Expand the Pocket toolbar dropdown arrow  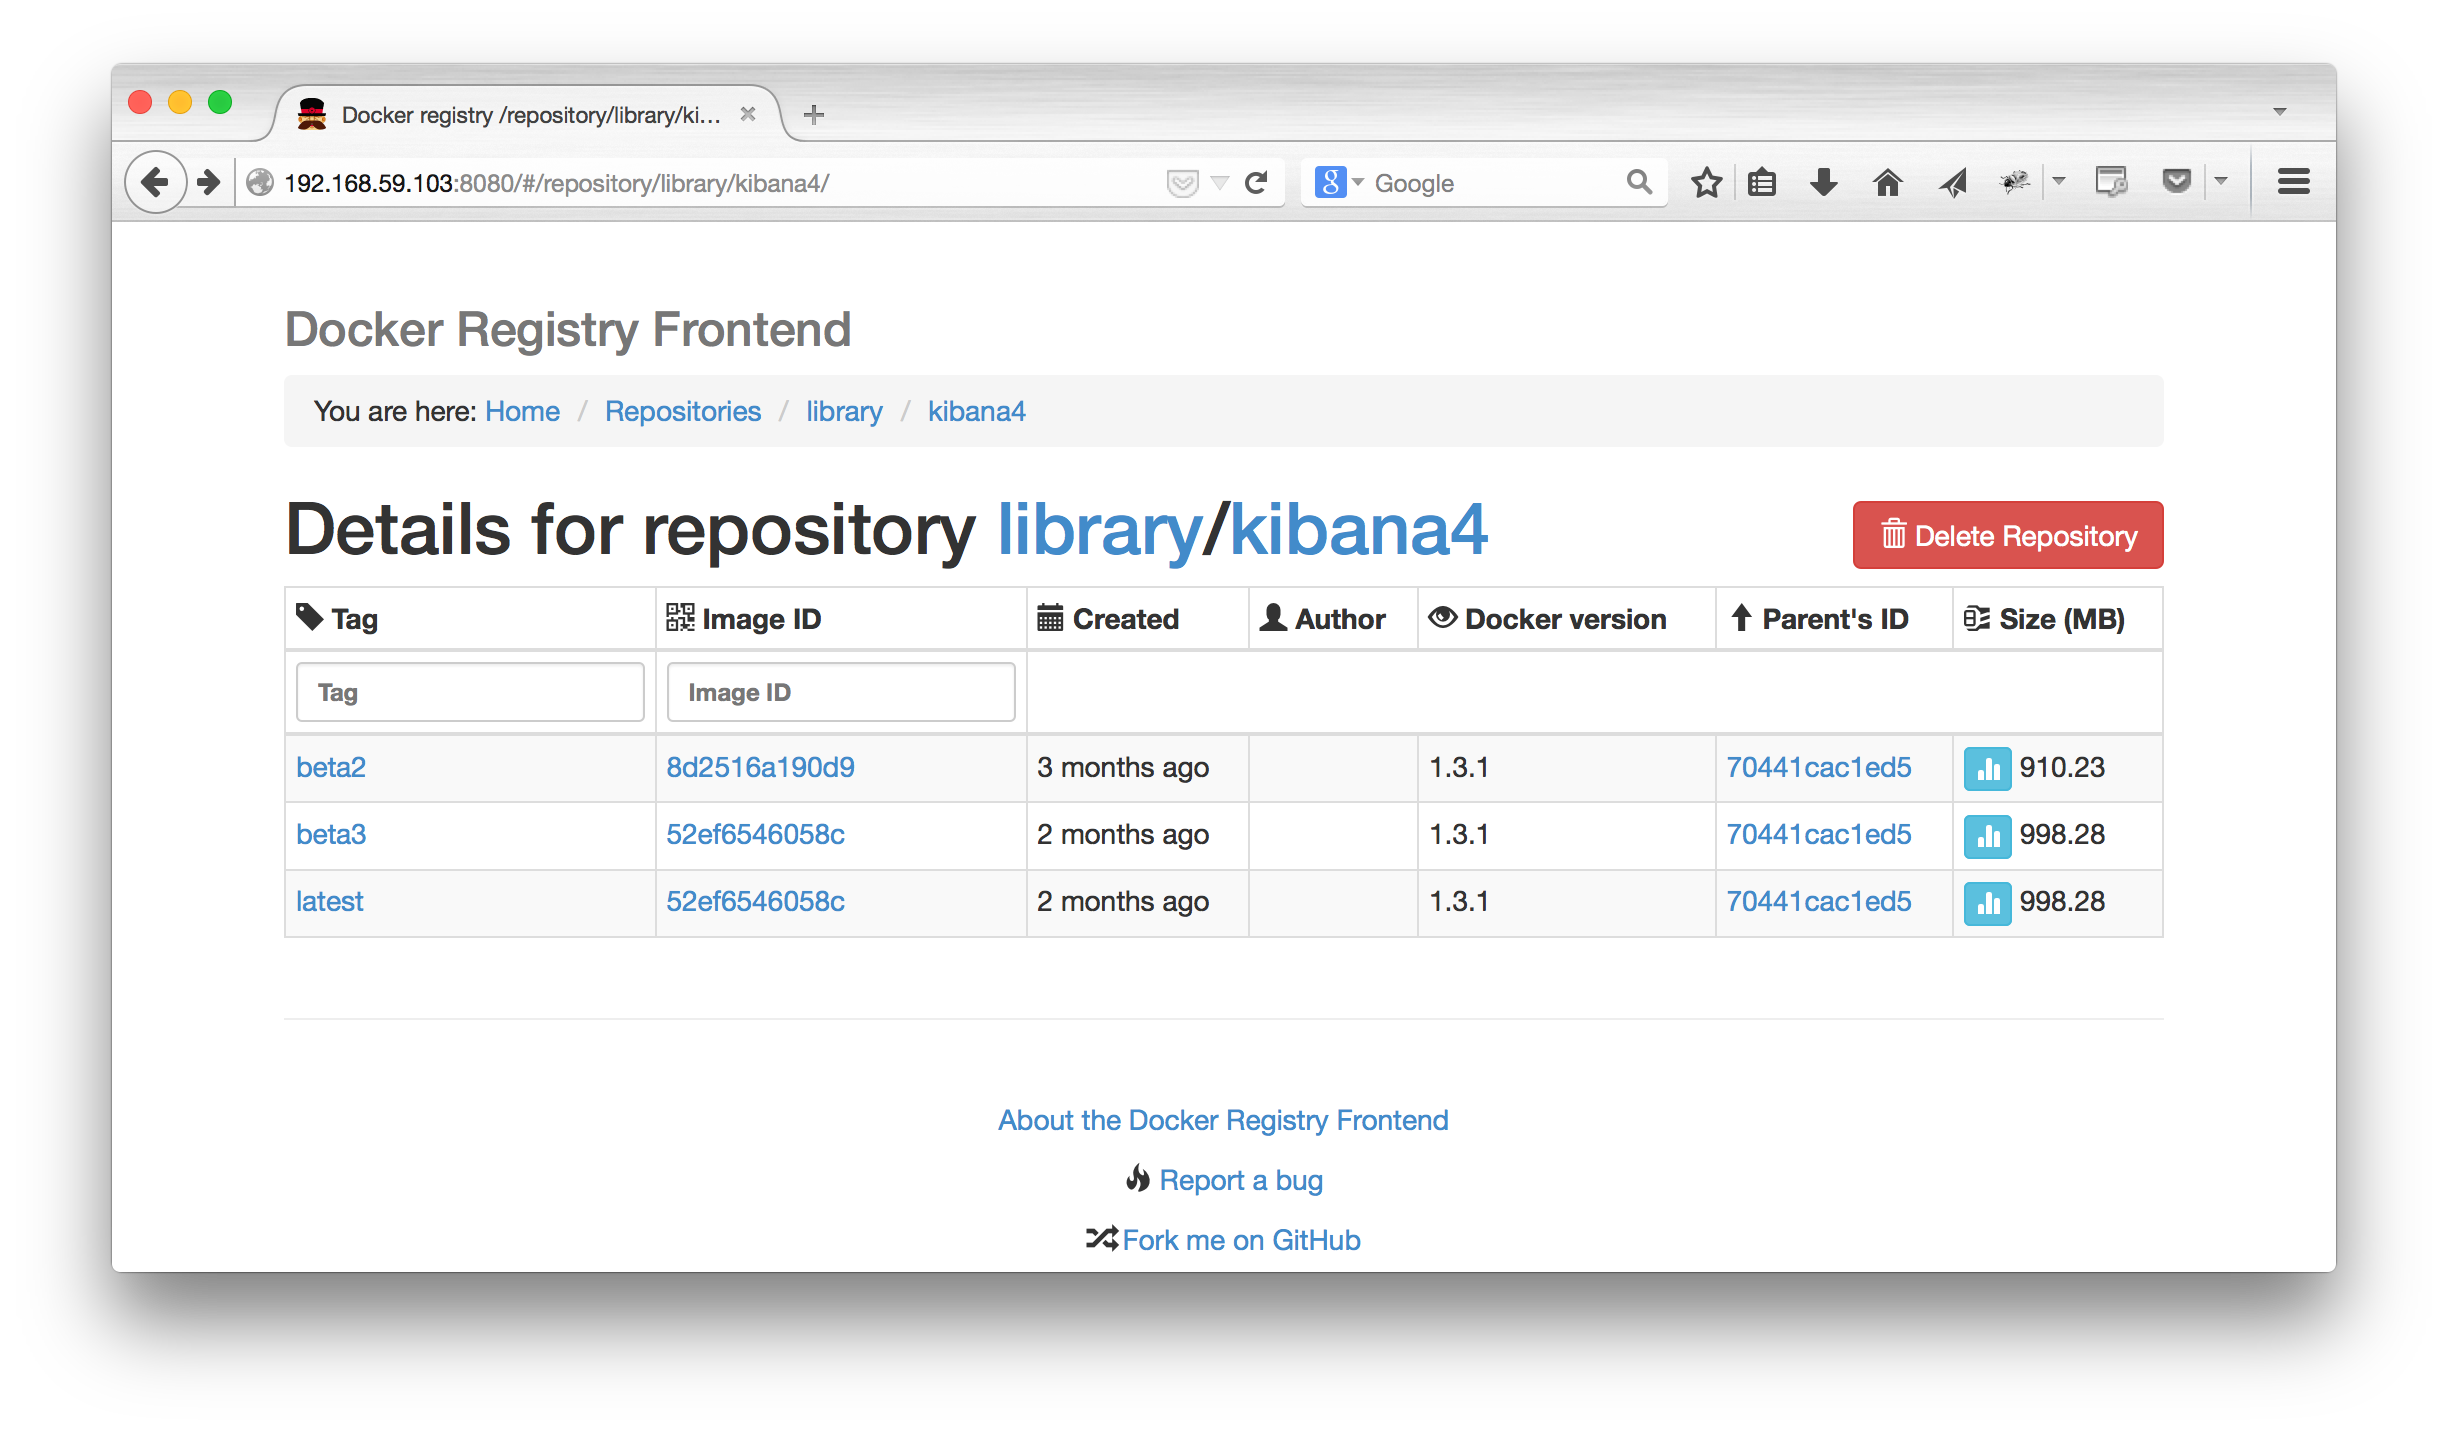(2221, 182)
